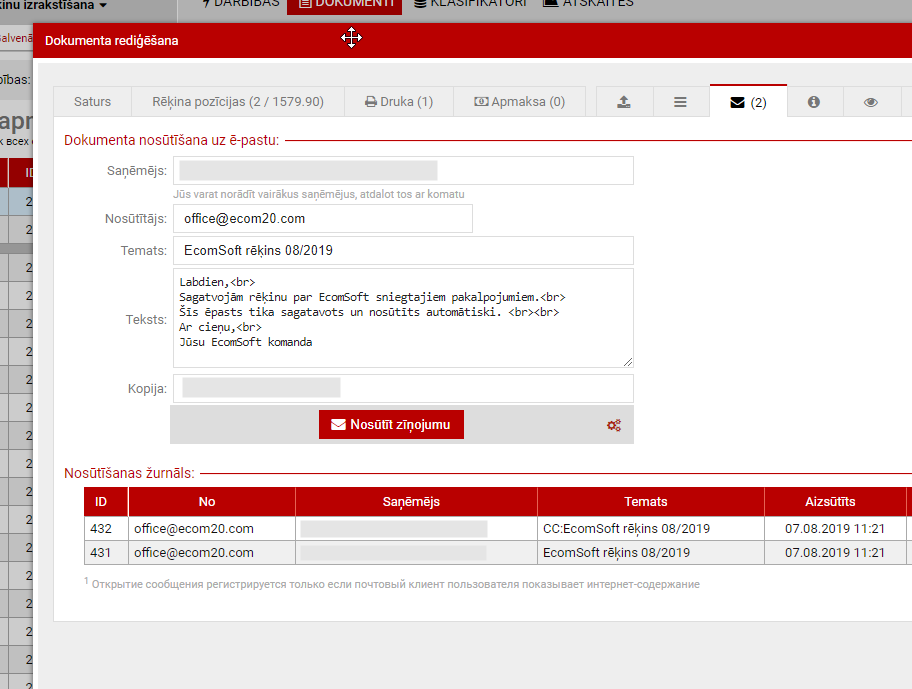Focus the Nosūtītājs sender field

point(322,218)
